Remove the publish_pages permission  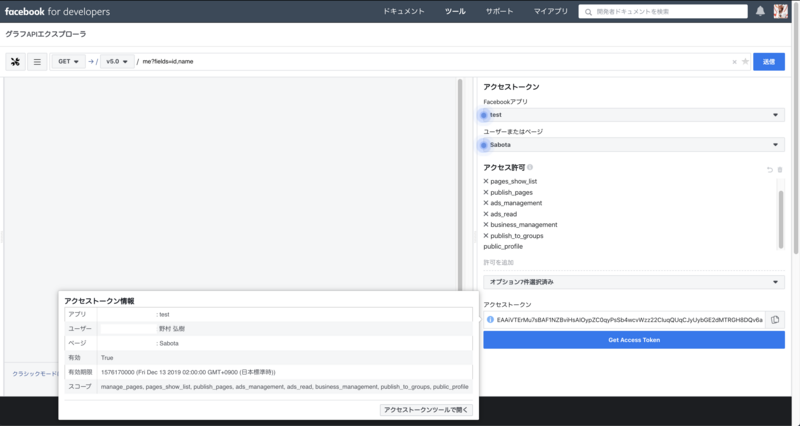486,192
